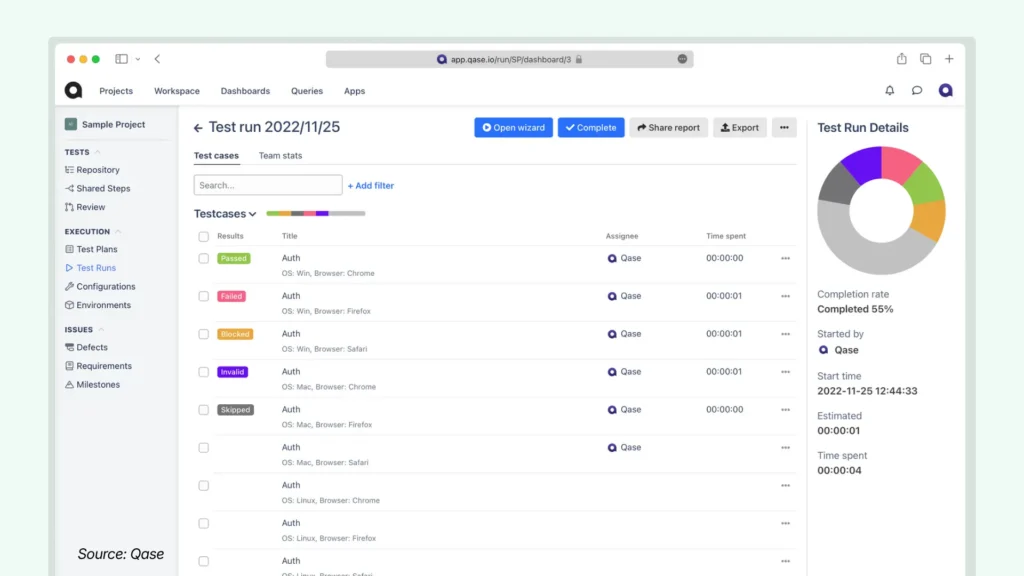Click the browser share icon
Screen dimensions: 1024x576
901,58
